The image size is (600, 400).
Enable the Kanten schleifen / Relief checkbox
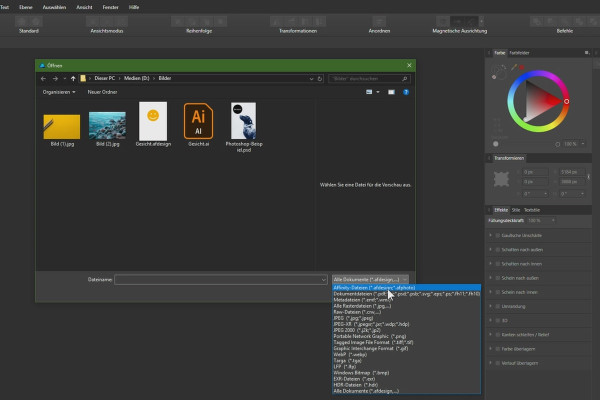pos(498,335)
